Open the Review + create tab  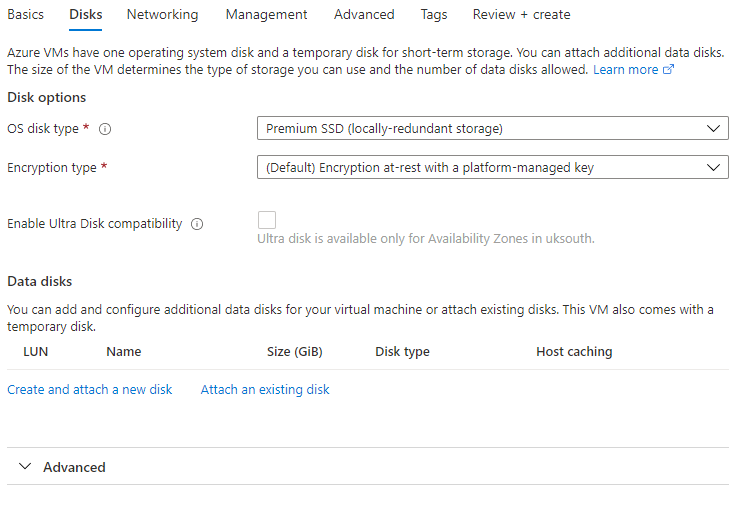point(521,15)
